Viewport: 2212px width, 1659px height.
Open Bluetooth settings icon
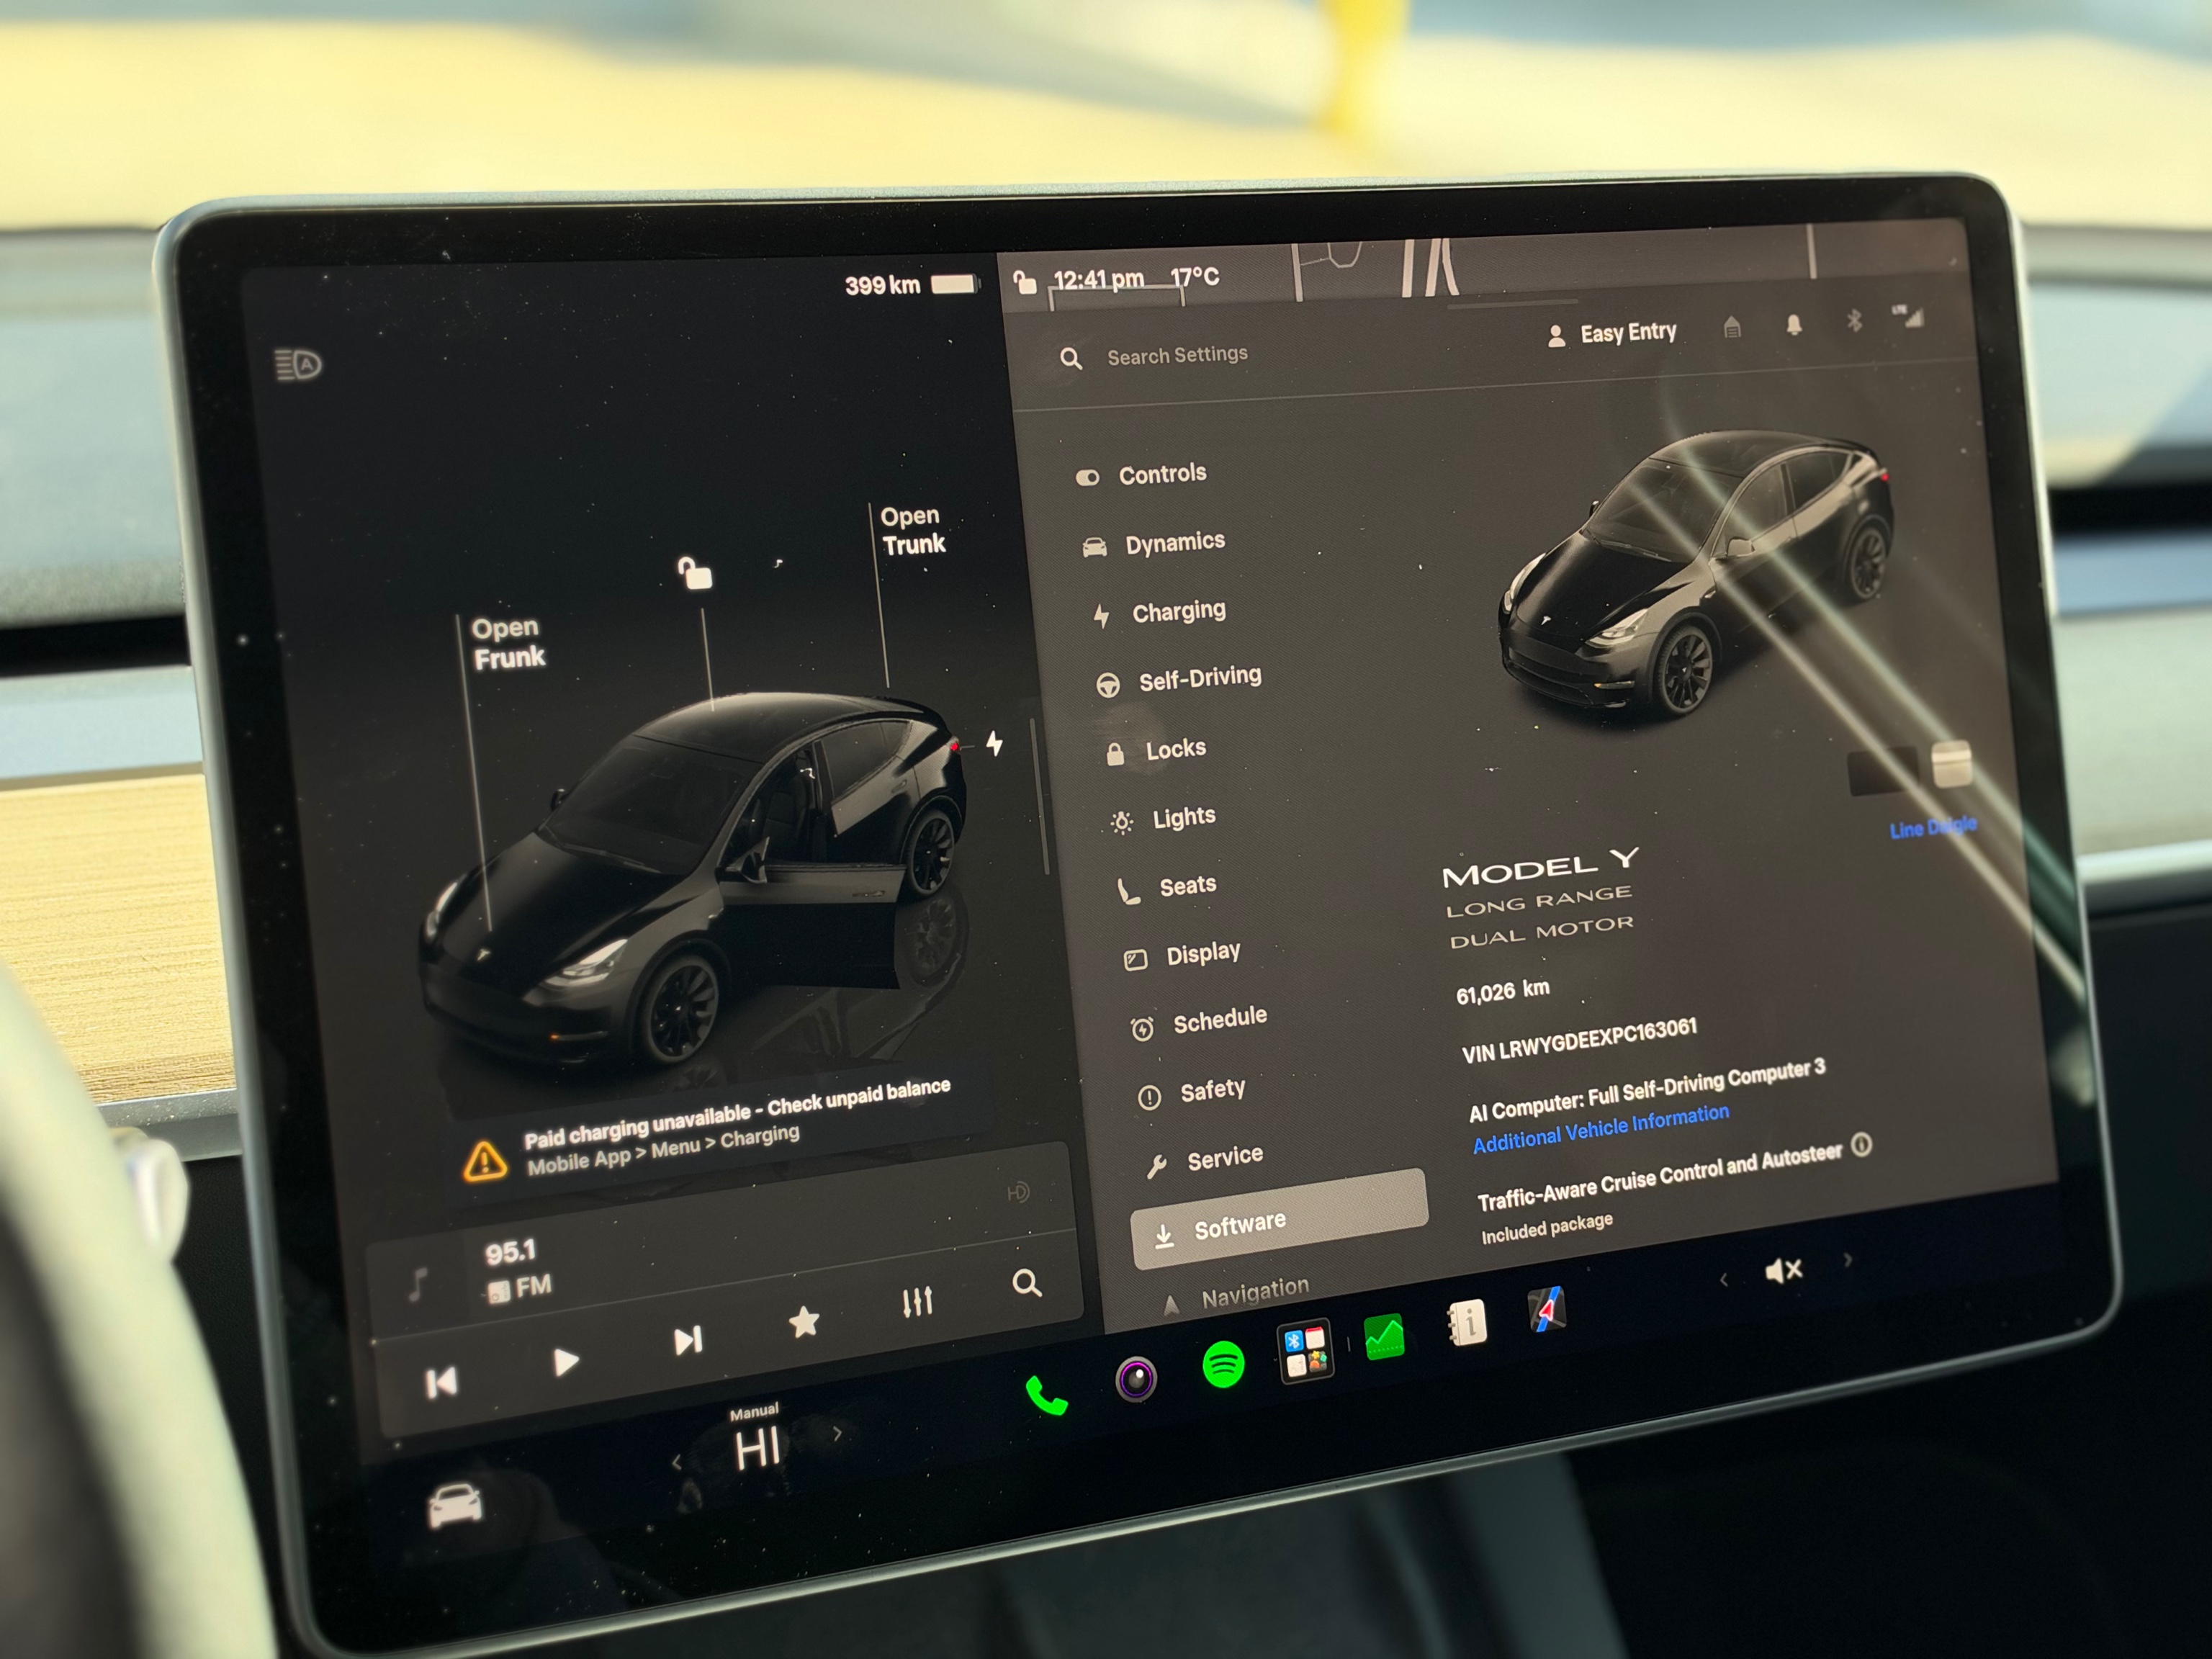pyautogui.click(x=1854, y=320)
